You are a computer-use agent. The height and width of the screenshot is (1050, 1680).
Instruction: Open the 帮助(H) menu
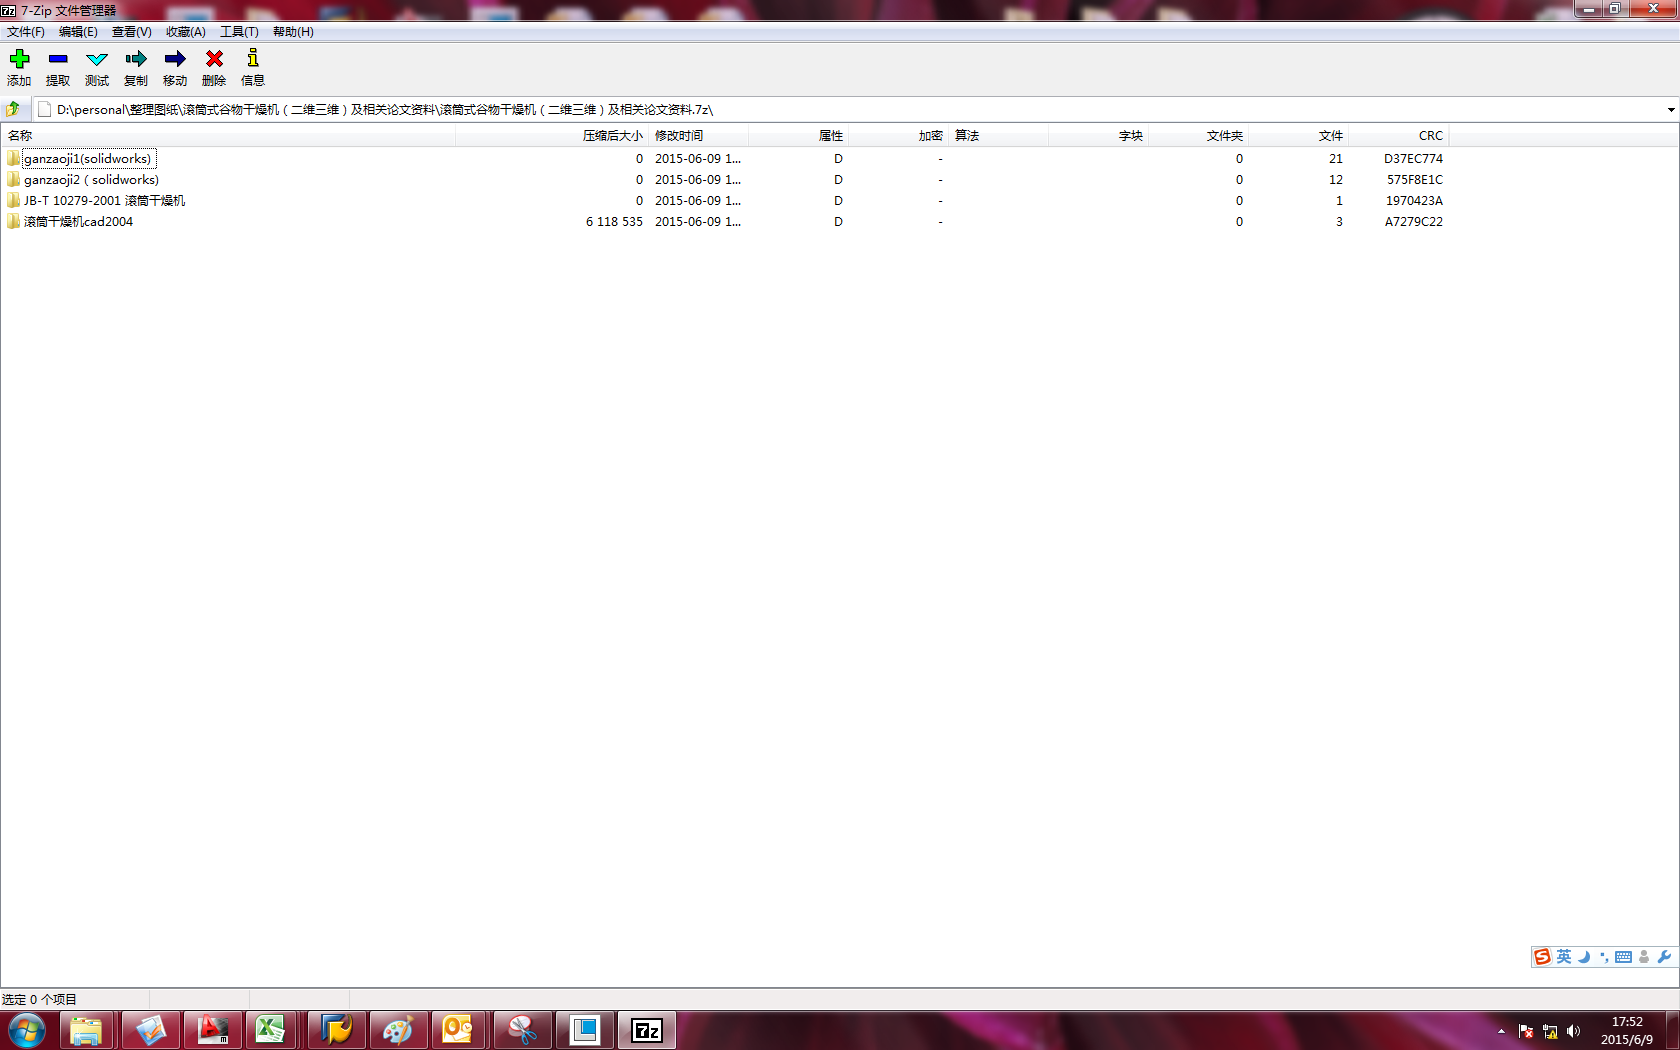[x=293, y=32]
